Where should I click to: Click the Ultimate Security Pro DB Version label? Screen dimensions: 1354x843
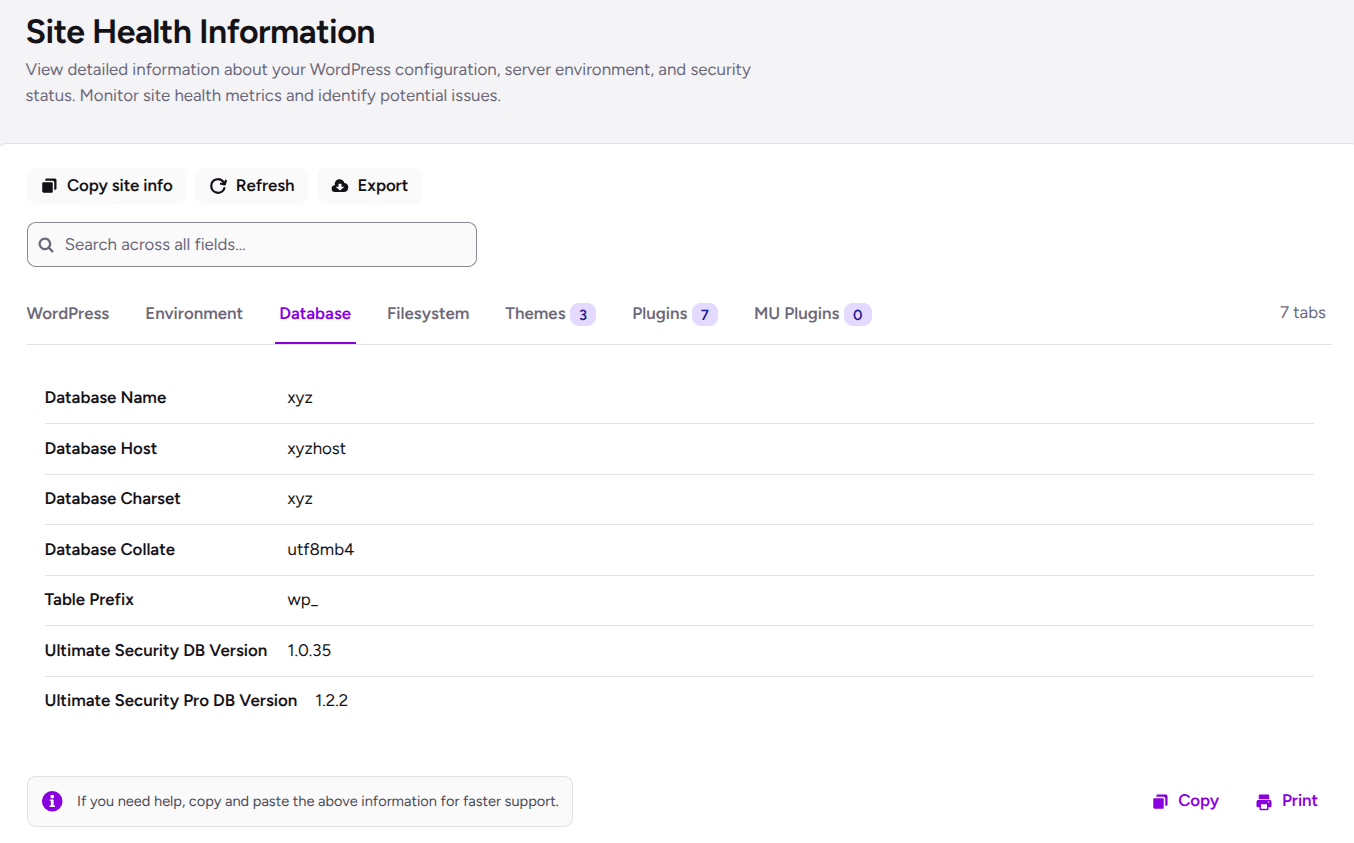[x=171, y=701]
